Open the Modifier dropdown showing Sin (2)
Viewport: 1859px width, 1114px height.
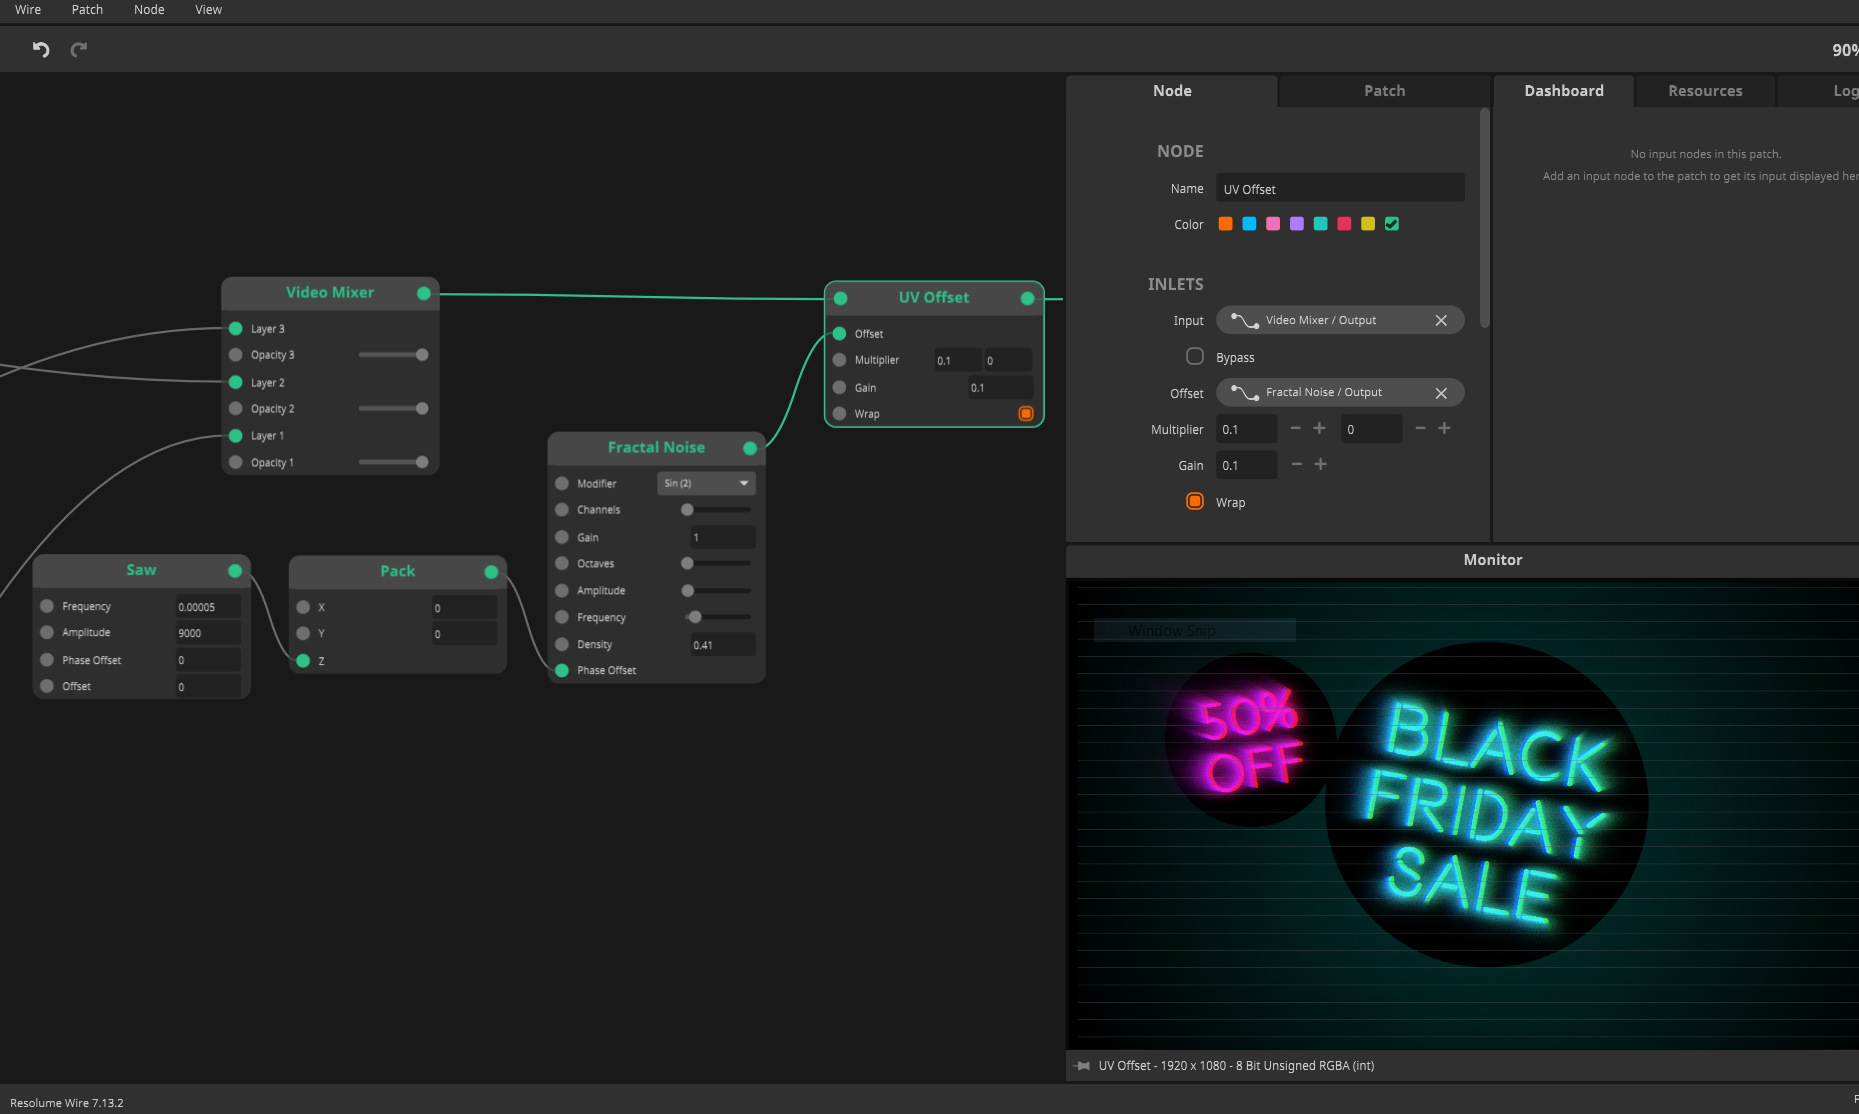pyautogui.click(x=706, y=484)
